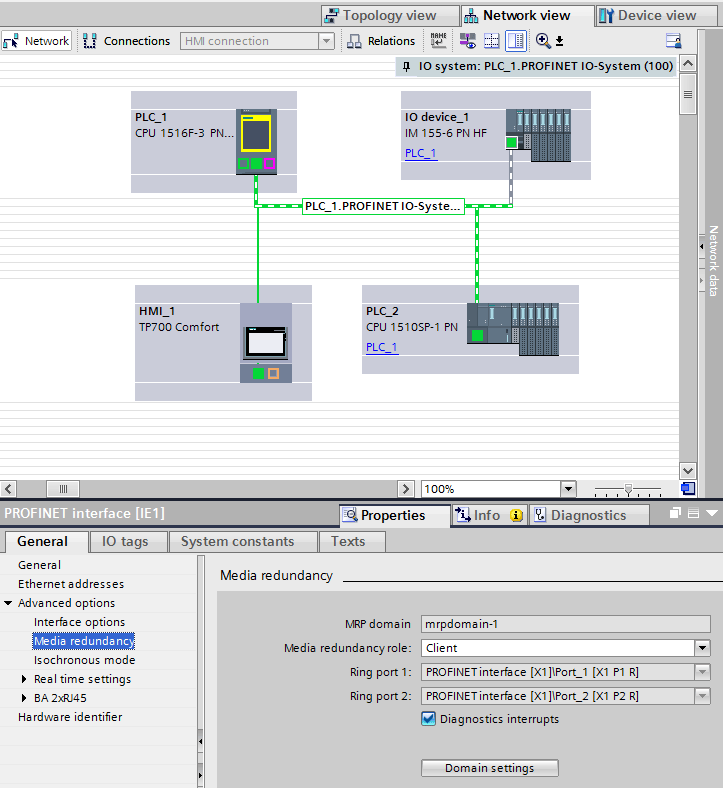
Task: Expand the Network data side panel
Action: (701, 246)
